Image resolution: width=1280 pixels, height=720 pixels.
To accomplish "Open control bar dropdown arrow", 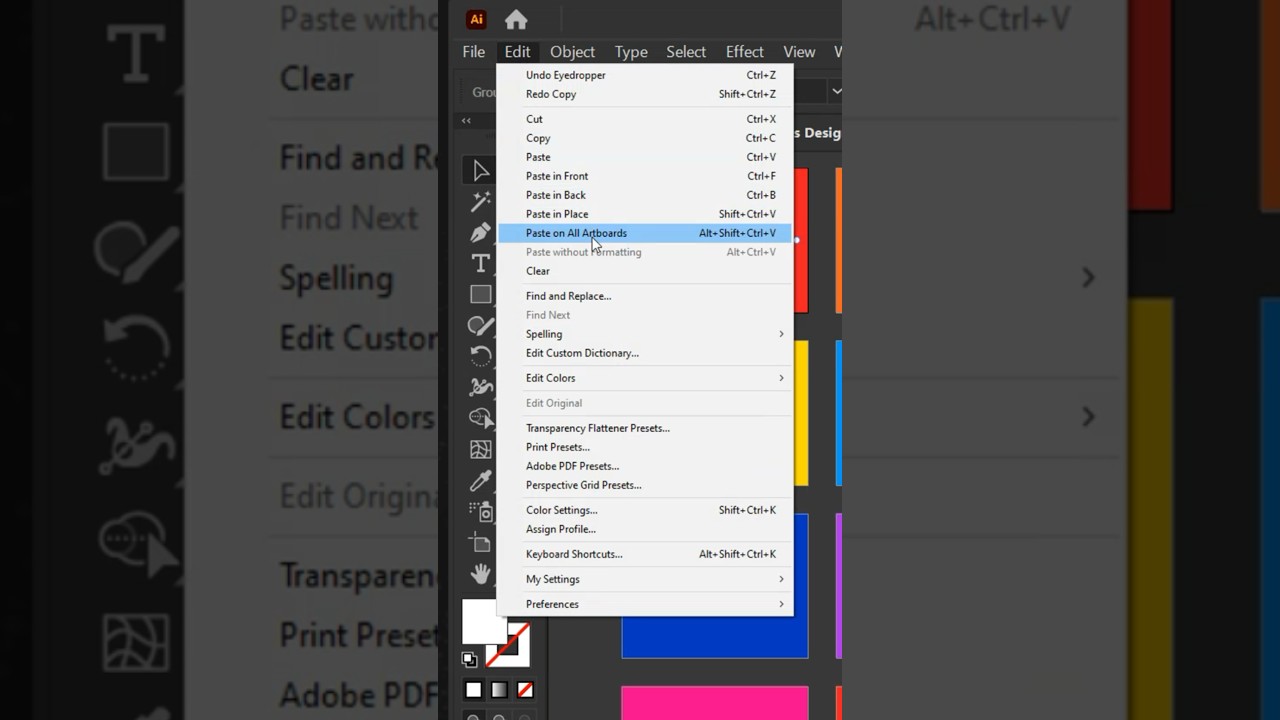I will coord(836,91).
